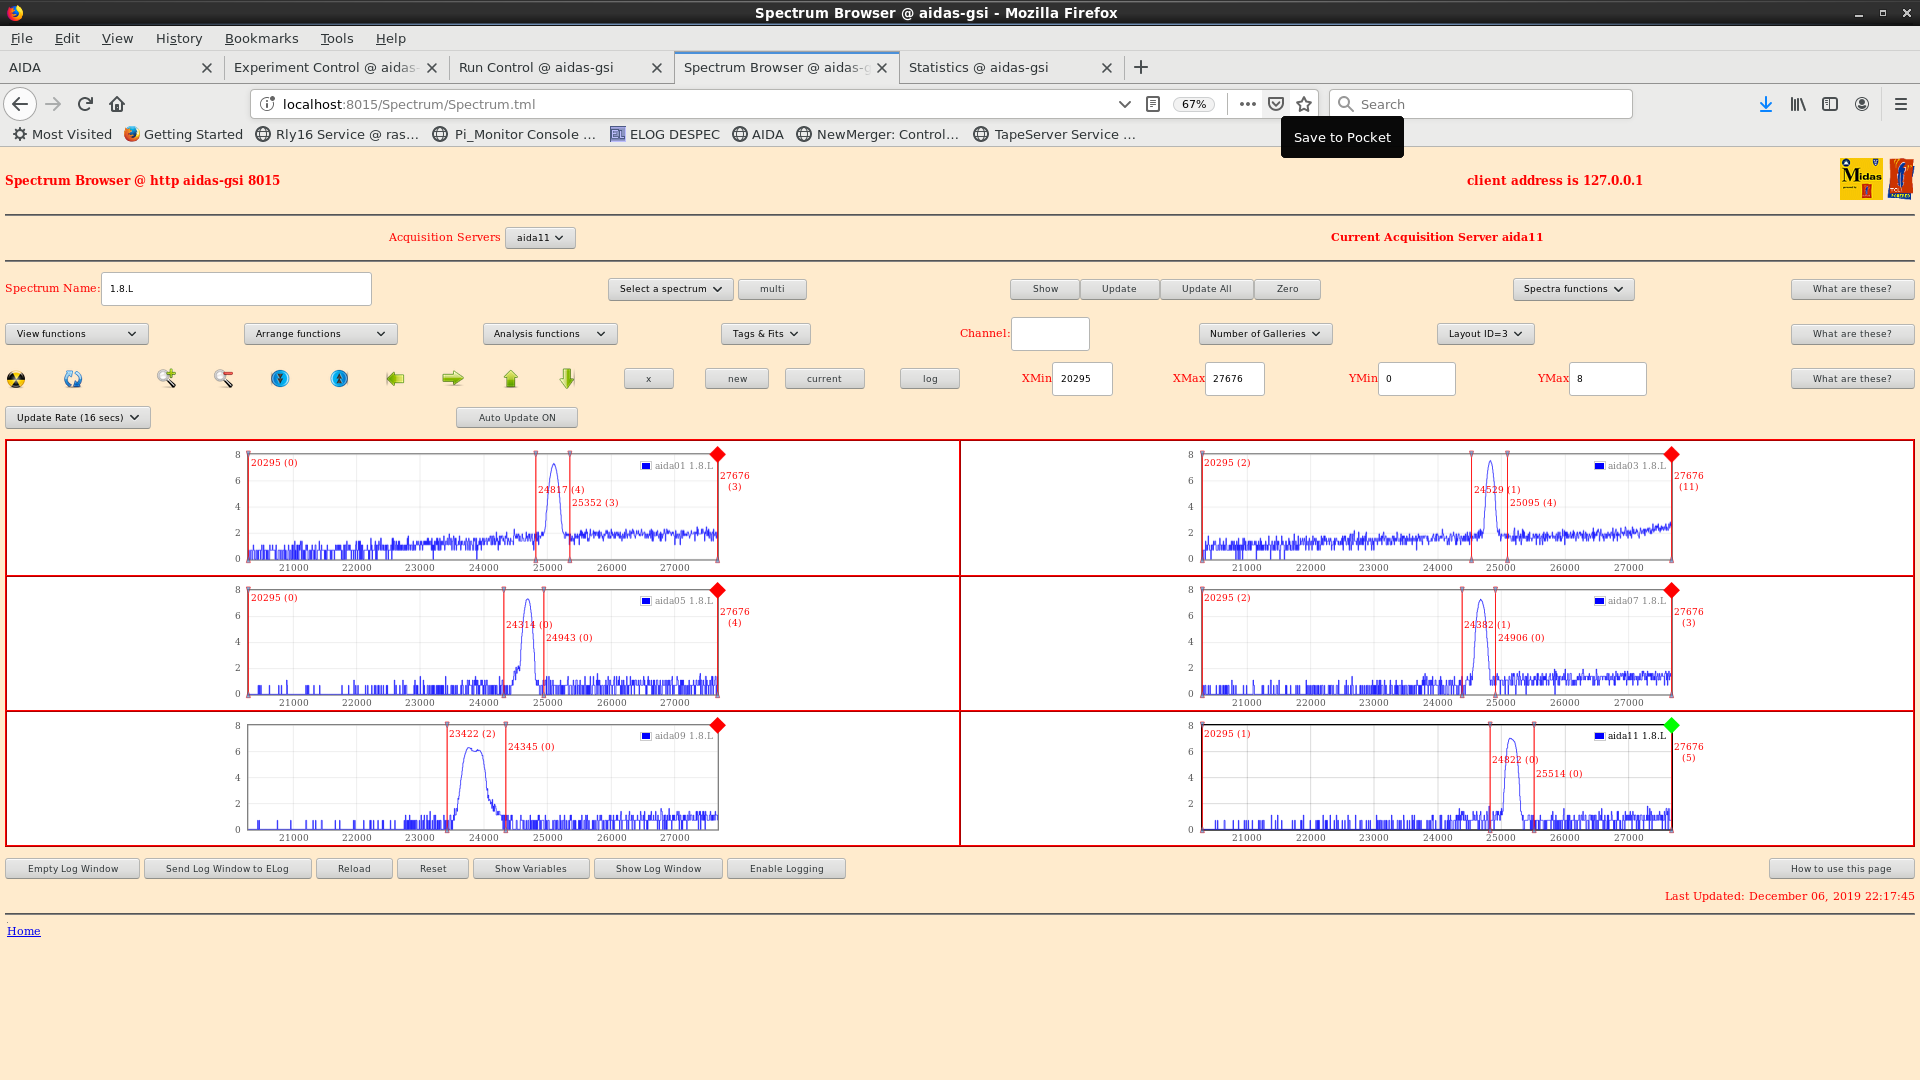This screenshot has width=1920, height=1080.
Task: Toggle the log scale button
Action: tap(930, 379)
